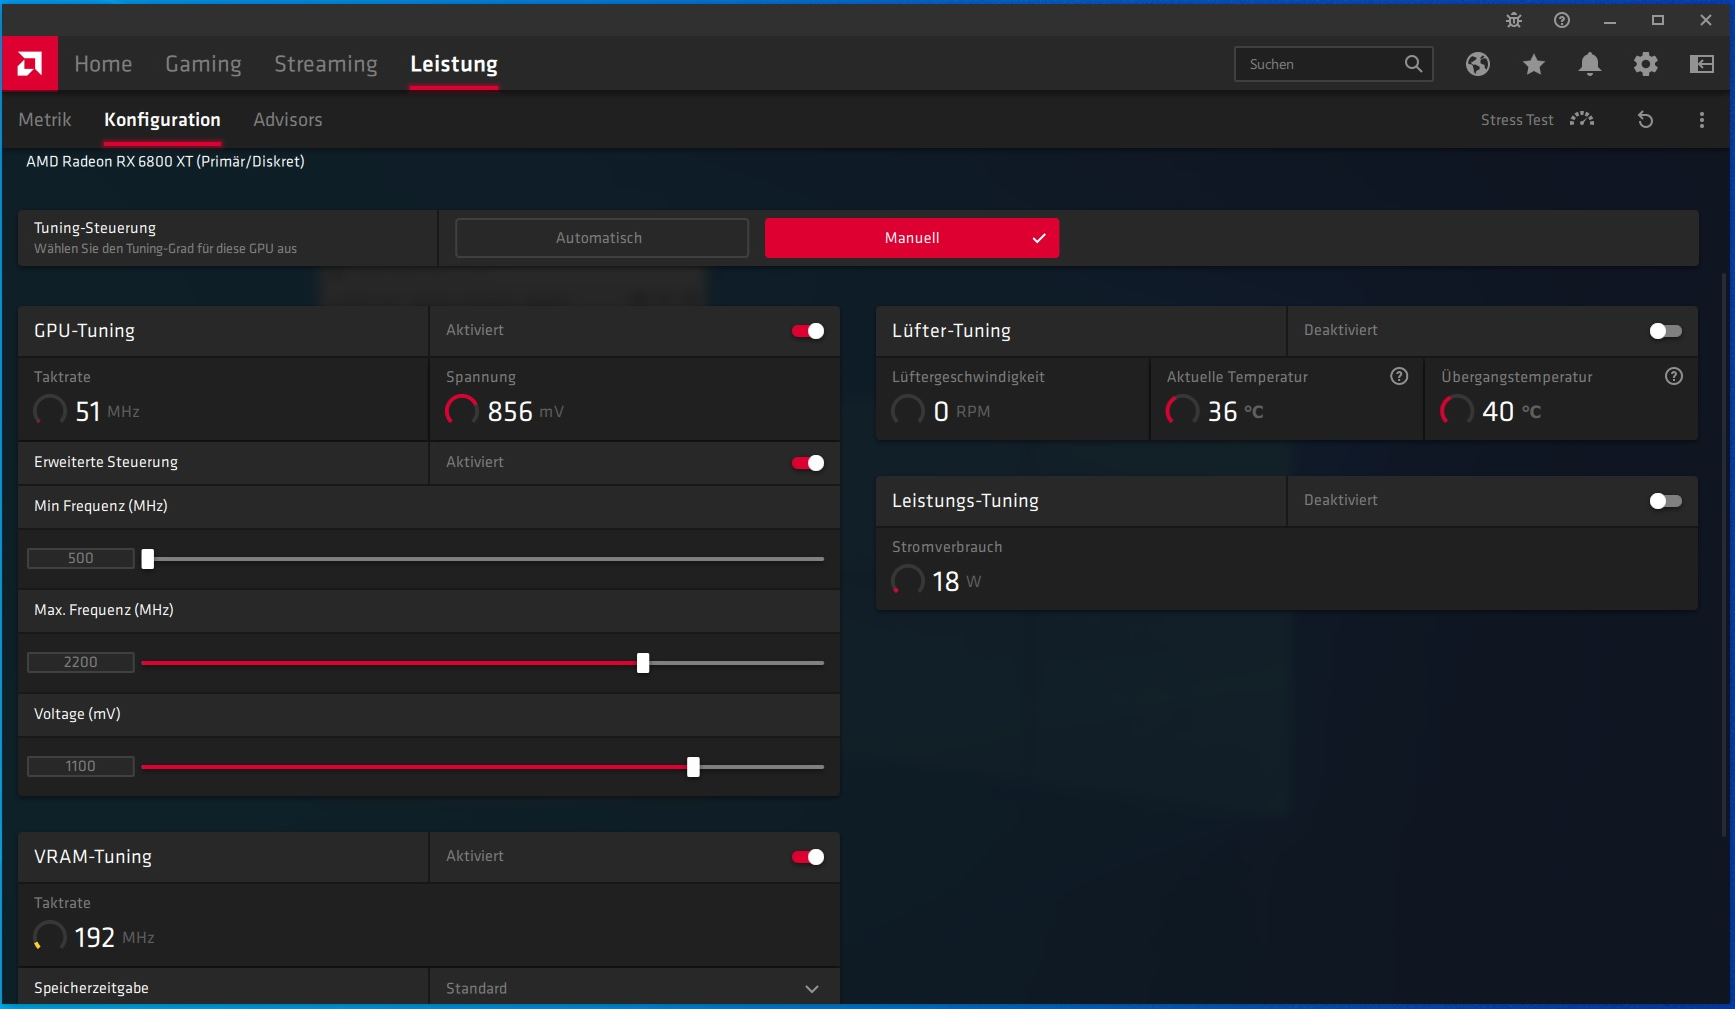Screen dimensions: 1735x1009
Task: Open the Metrik sub-tab
Action: [45, 120]
